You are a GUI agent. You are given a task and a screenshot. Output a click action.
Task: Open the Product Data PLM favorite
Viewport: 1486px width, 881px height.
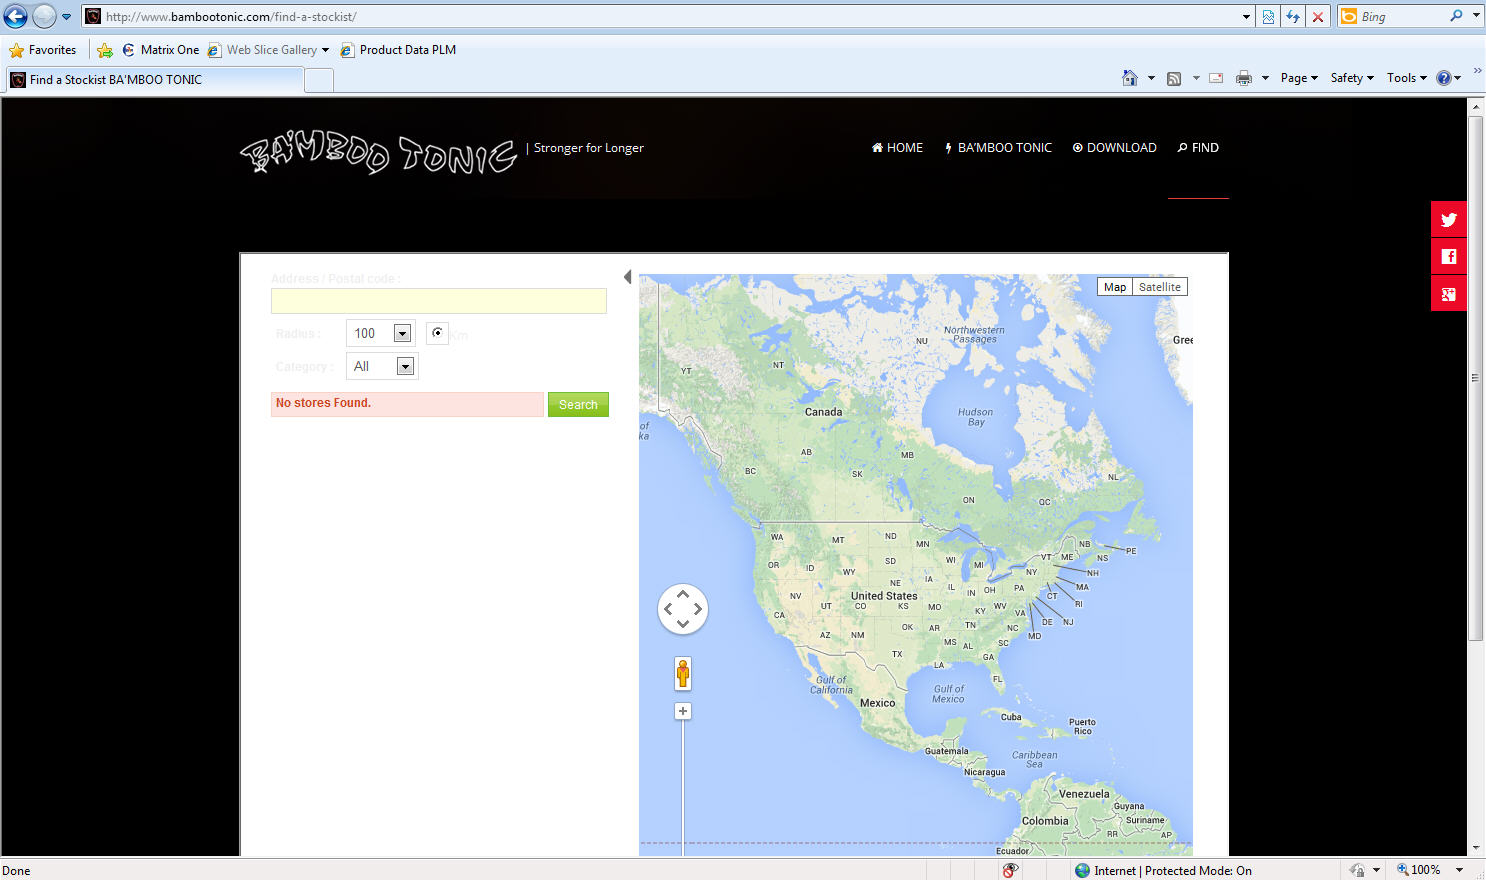coord(398,50)
